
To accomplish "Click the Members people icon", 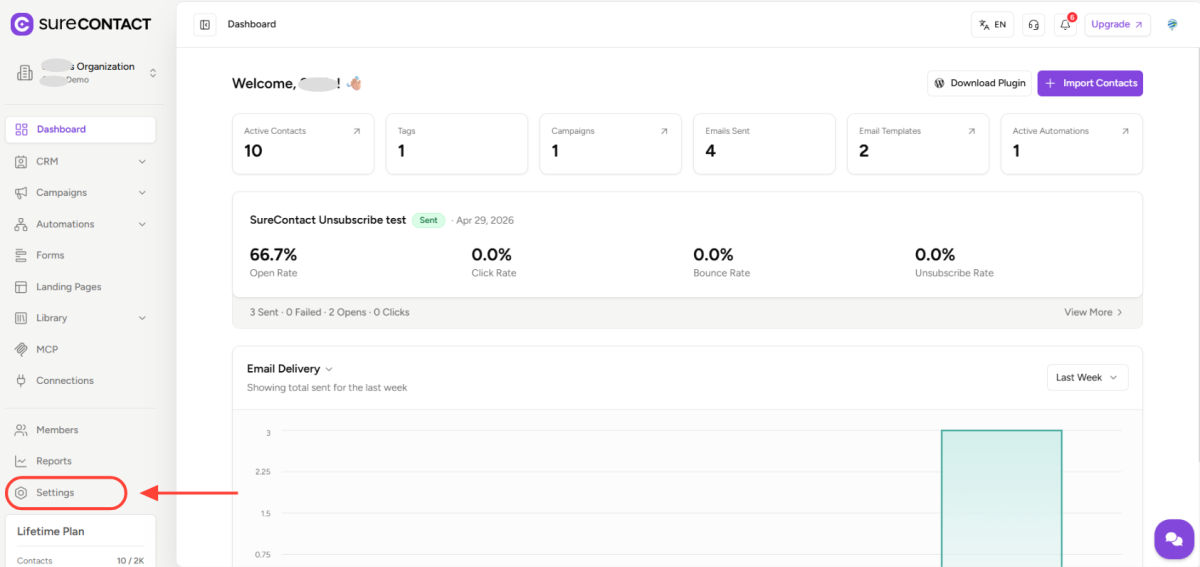I will pyautogui.click(x=22, y=430).
